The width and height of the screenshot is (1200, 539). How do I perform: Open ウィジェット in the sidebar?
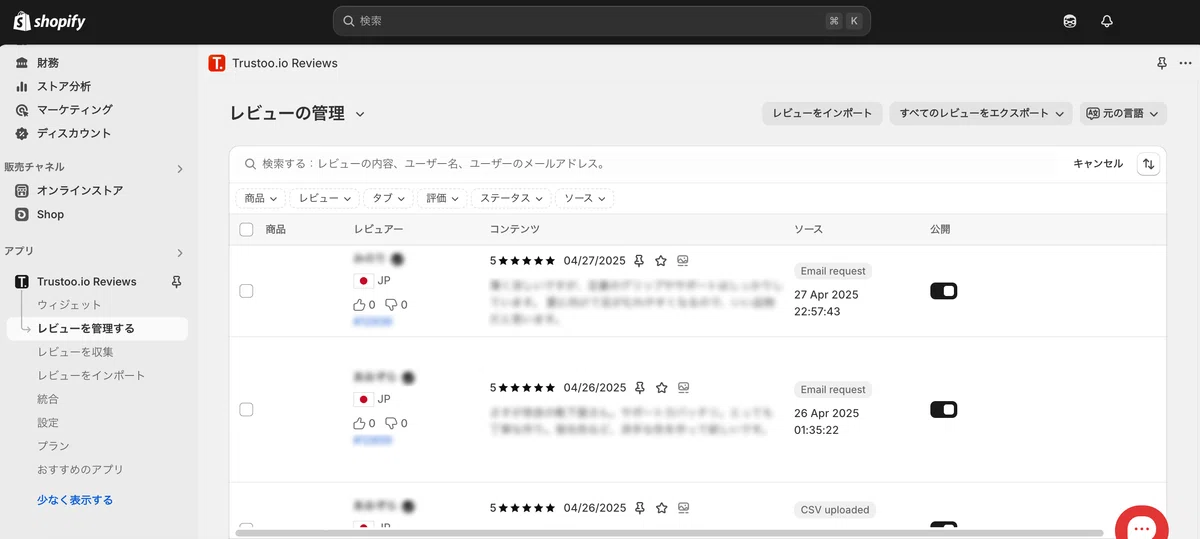[69, 305]
